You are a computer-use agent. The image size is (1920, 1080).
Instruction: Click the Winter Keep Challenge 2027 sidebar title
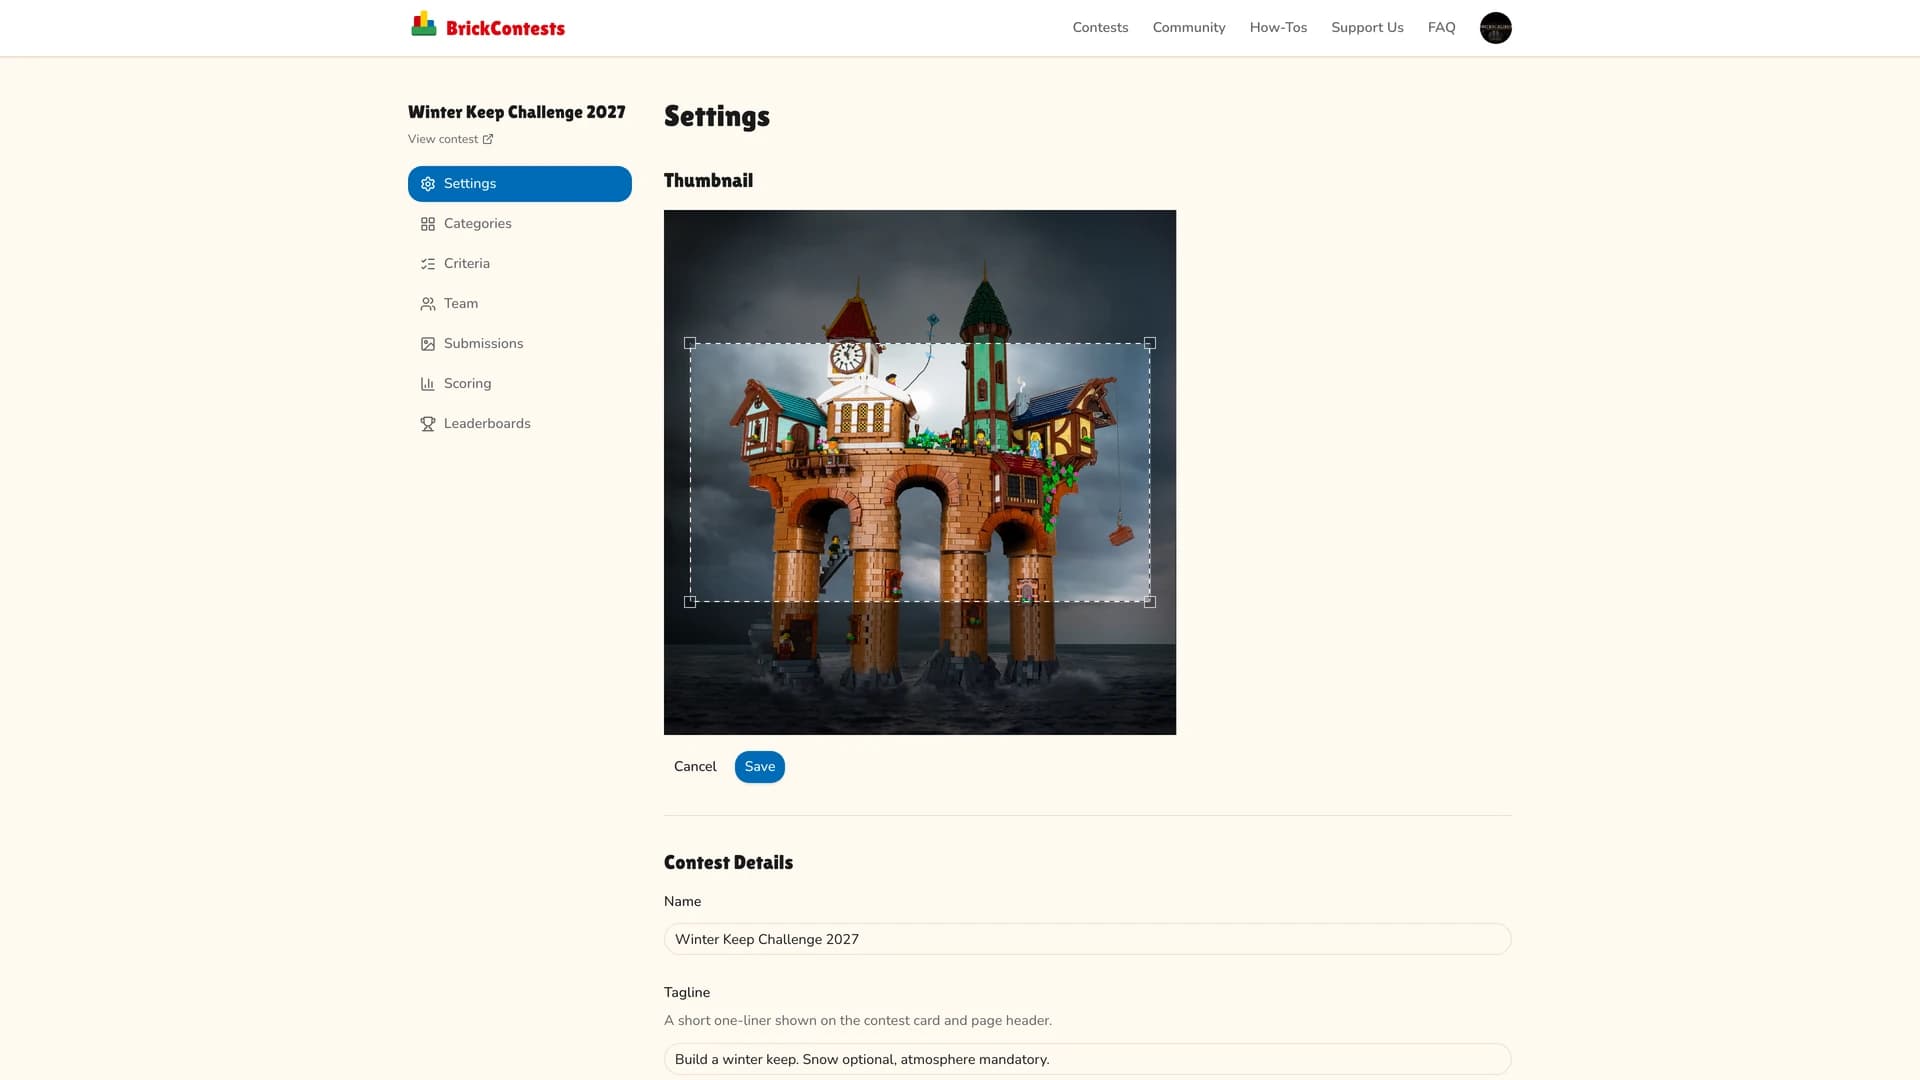click(x=517, y=112)
